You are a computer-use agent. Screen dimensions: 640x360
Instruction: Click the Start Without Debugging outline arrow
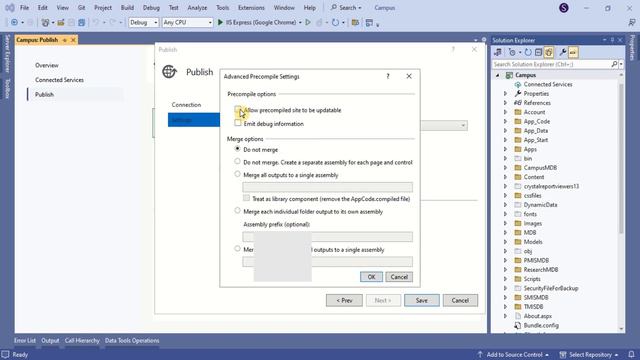pyautogui.click(x=308, y=22)
